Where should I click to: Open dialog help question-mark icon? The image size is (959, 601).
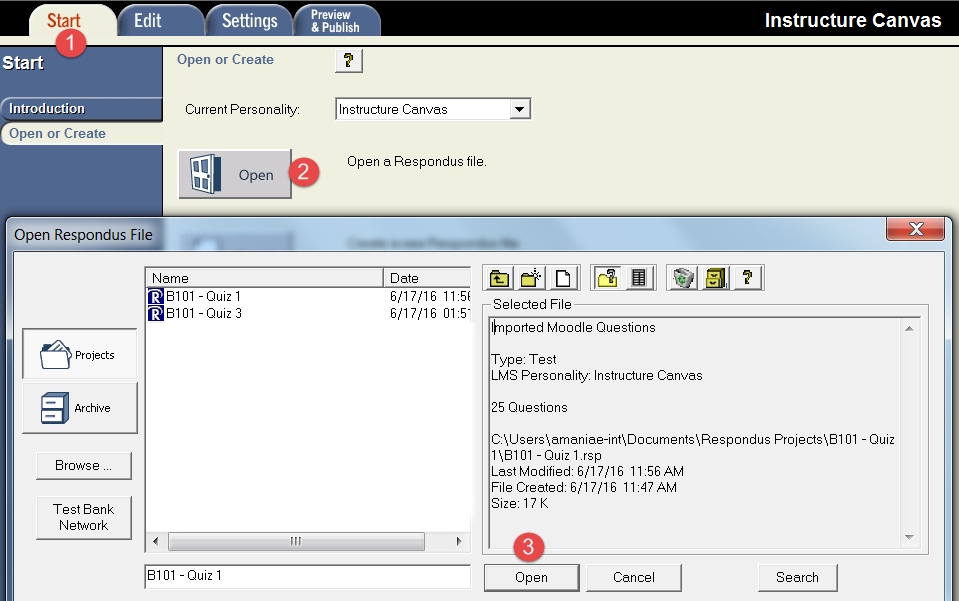tap(747, 279)
